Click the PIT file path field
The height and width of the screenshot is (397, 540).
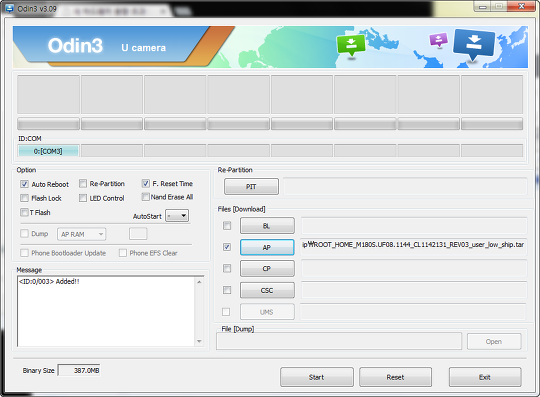(x=405, y=186)
